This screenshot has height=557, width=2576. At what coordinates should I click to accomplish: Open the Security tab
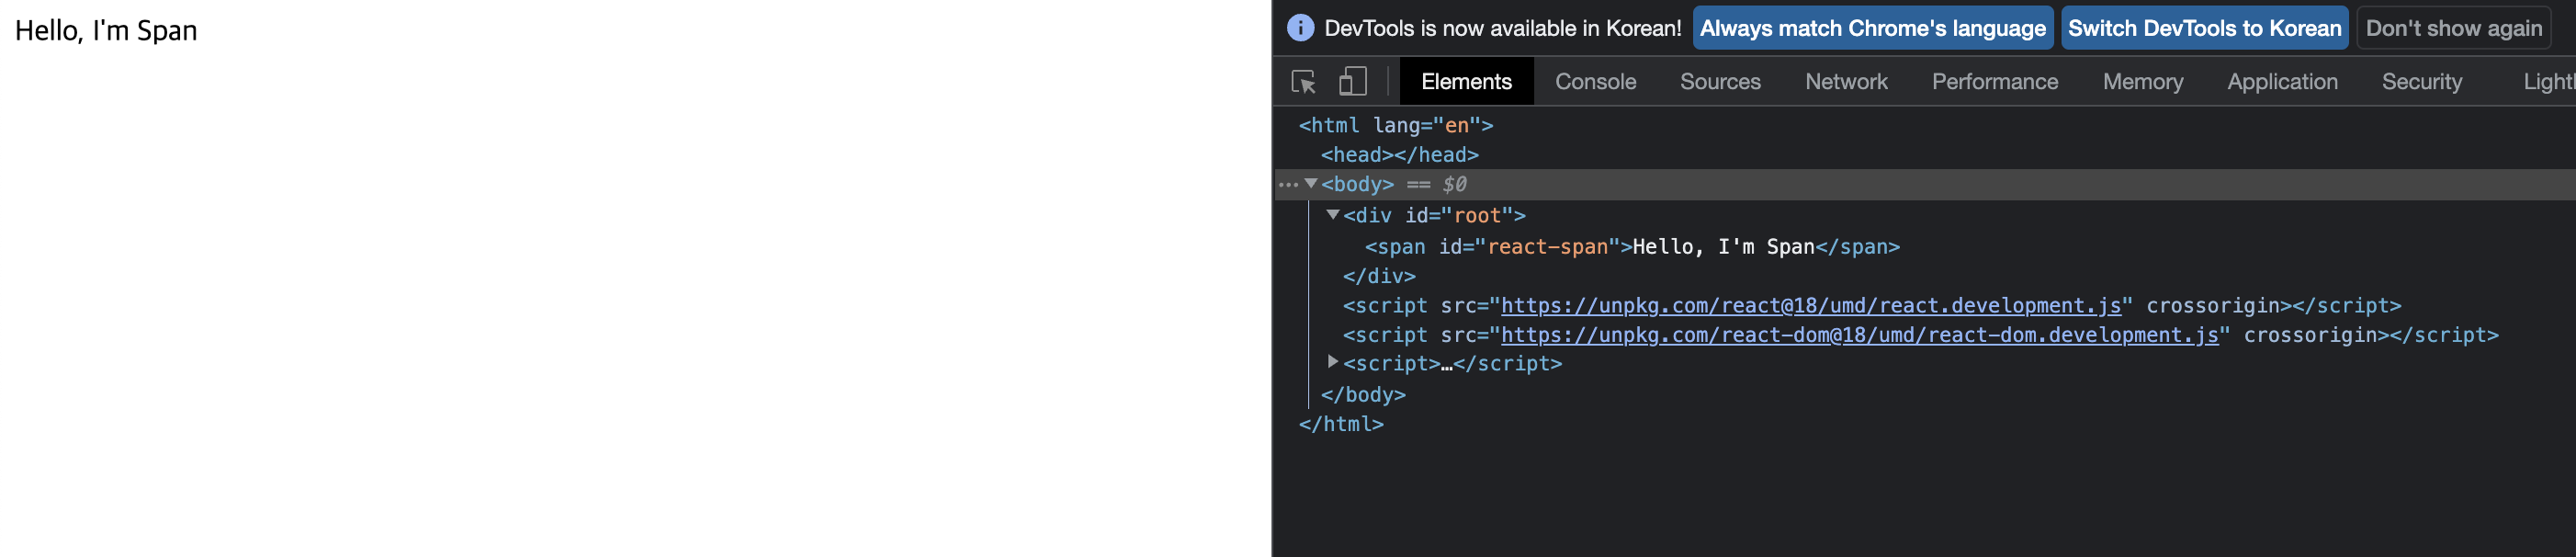pyautogui.click(x=2421, y=82)
